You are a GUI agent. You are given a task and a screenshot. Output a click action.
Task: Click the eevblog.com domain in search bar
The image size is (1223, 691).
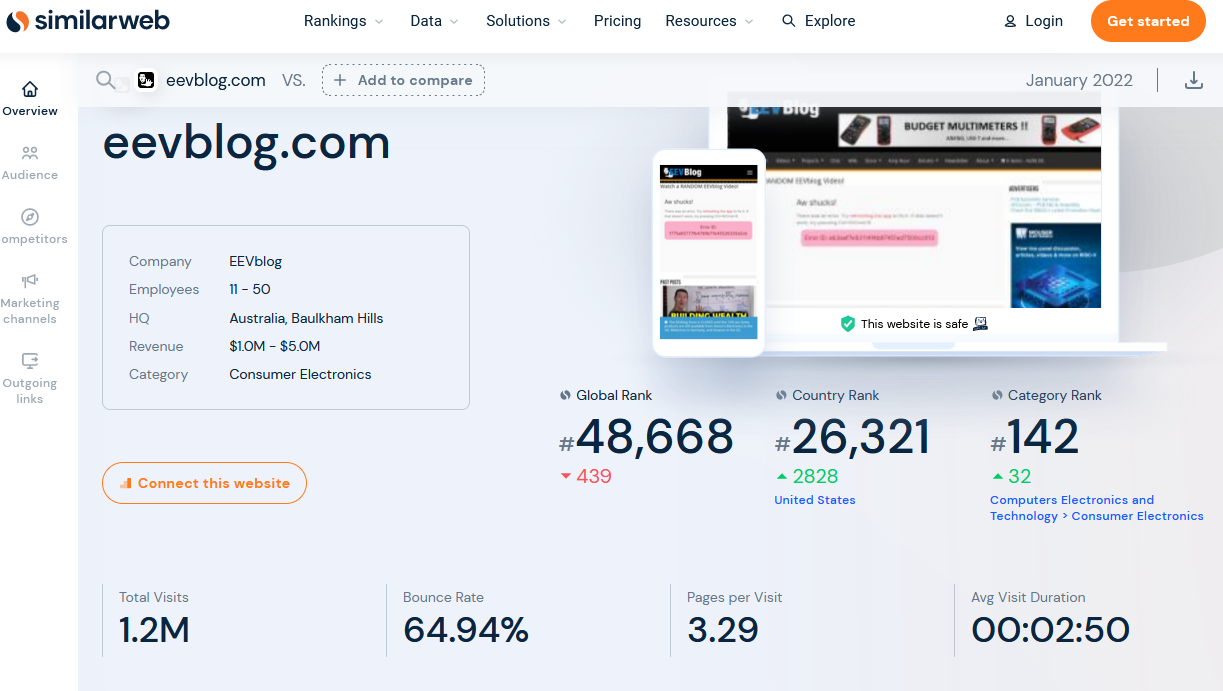tap(214, 80)
